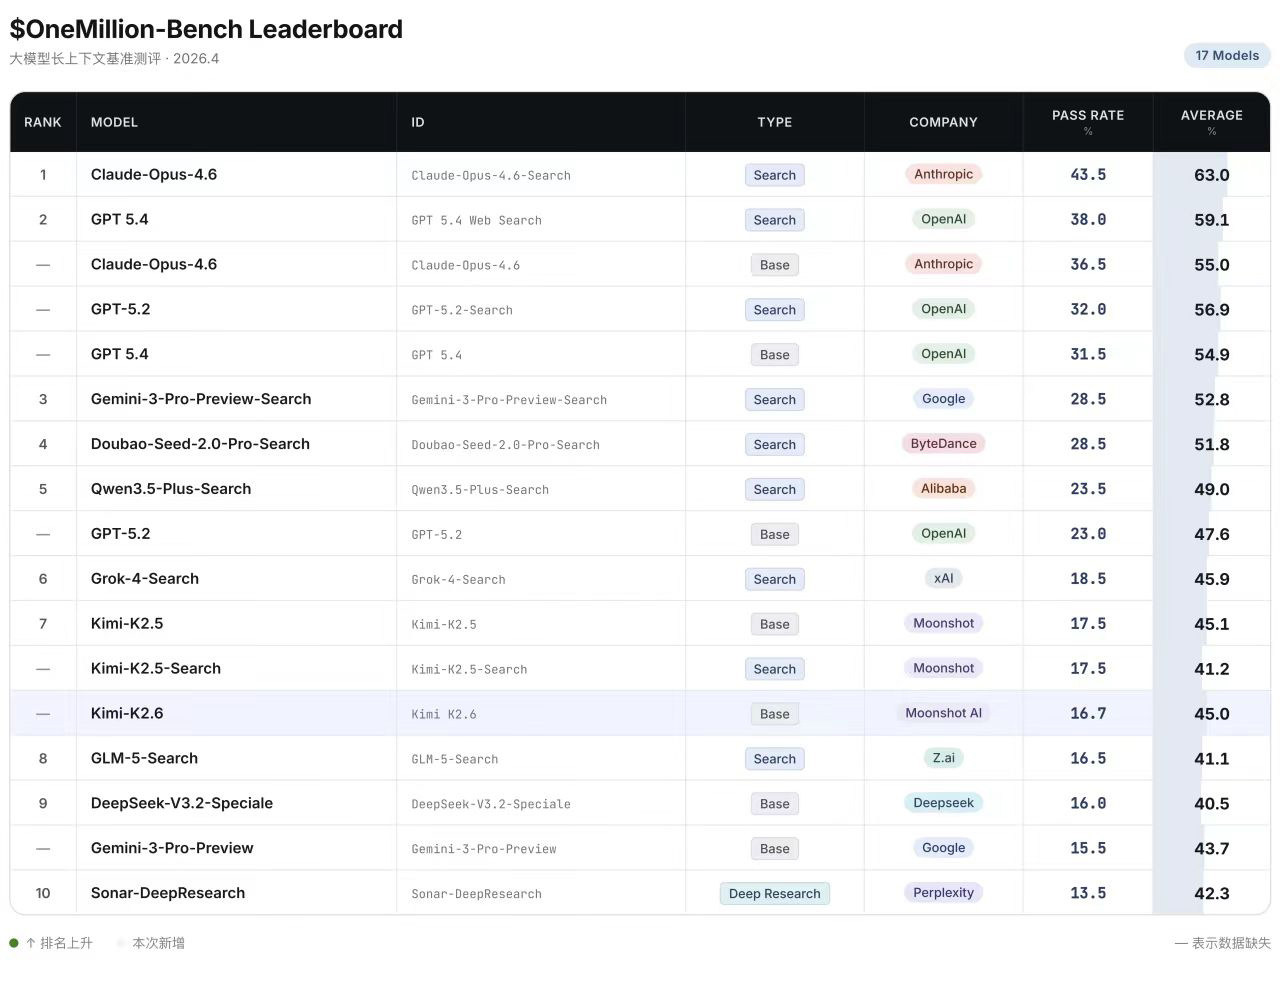Click the TYPE column header
1280x989 pixels.
coord(774,122)
